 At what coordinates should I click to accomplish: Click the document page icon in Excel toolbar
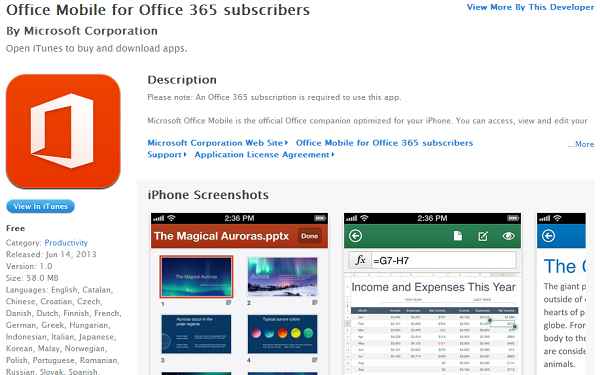coord(458,236)
